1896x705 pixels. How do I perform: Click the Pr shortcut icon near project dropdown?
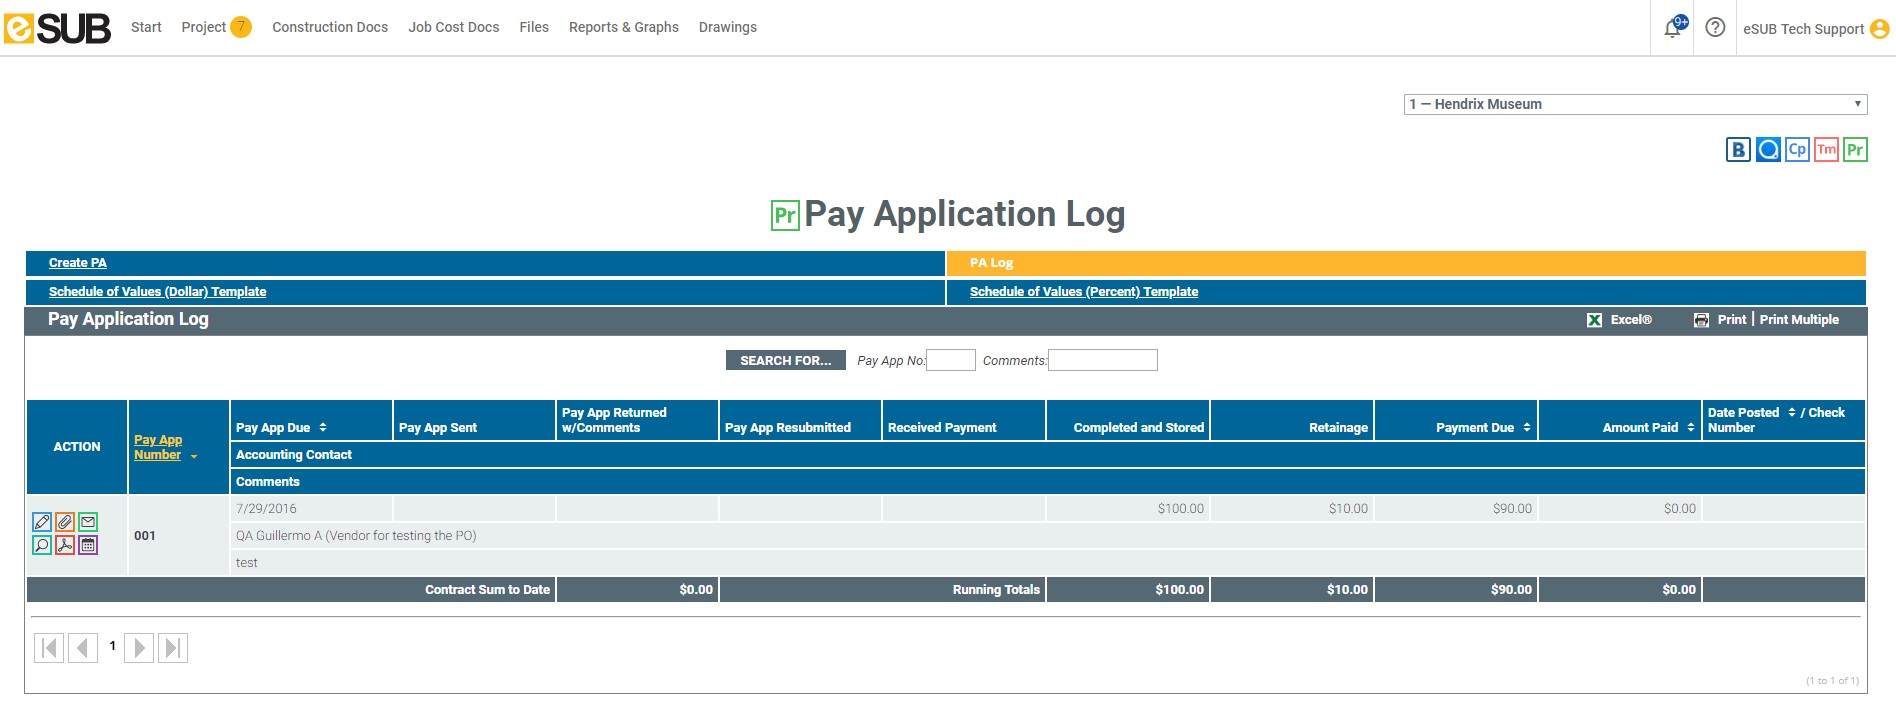point(1855,150)
